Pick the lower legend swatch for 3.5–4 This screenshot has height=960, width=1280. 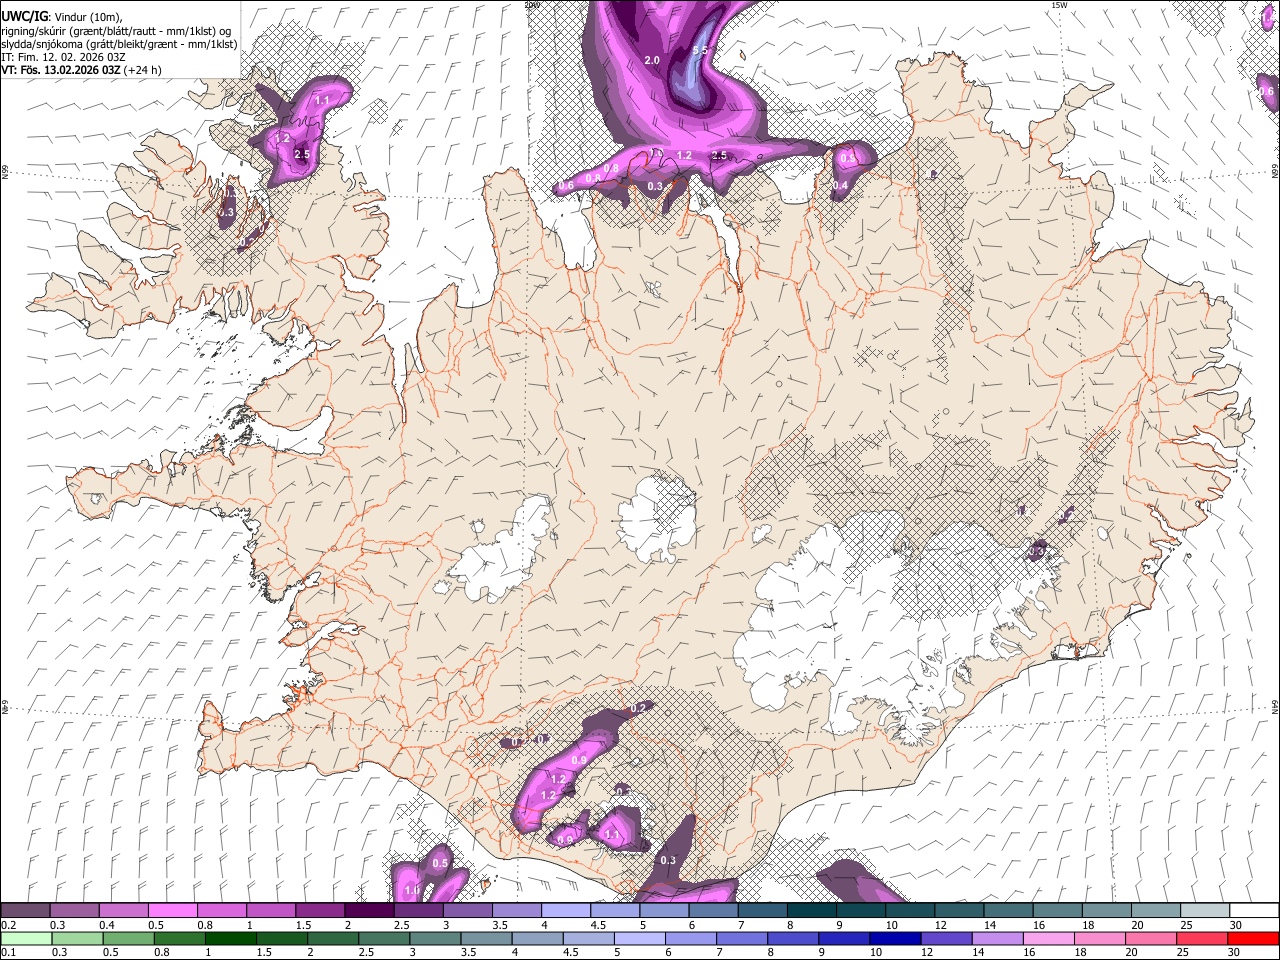pos(485,938)
